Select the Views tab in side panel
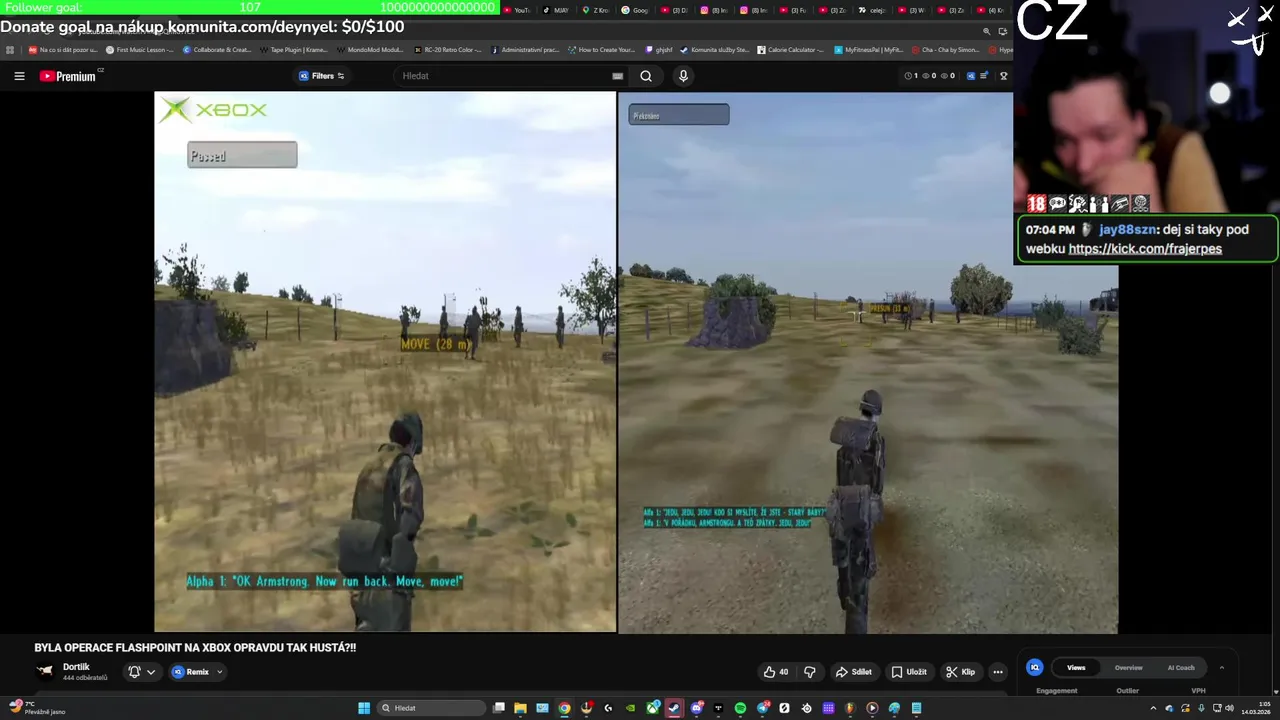 tap(1076, 667)
